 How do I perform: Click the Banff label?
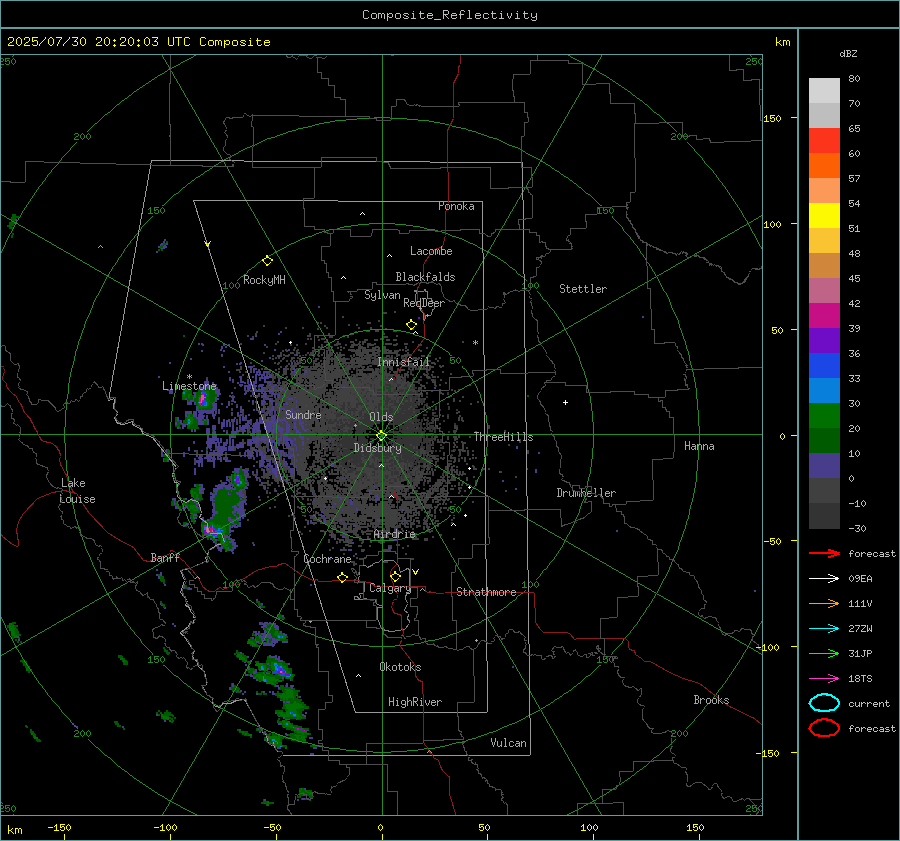coord(165,558)
